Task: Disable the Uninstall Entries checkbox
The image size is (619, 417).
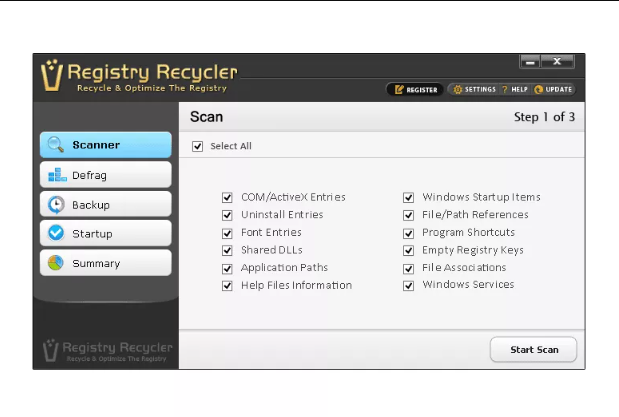Action: [x=227, y=215]
